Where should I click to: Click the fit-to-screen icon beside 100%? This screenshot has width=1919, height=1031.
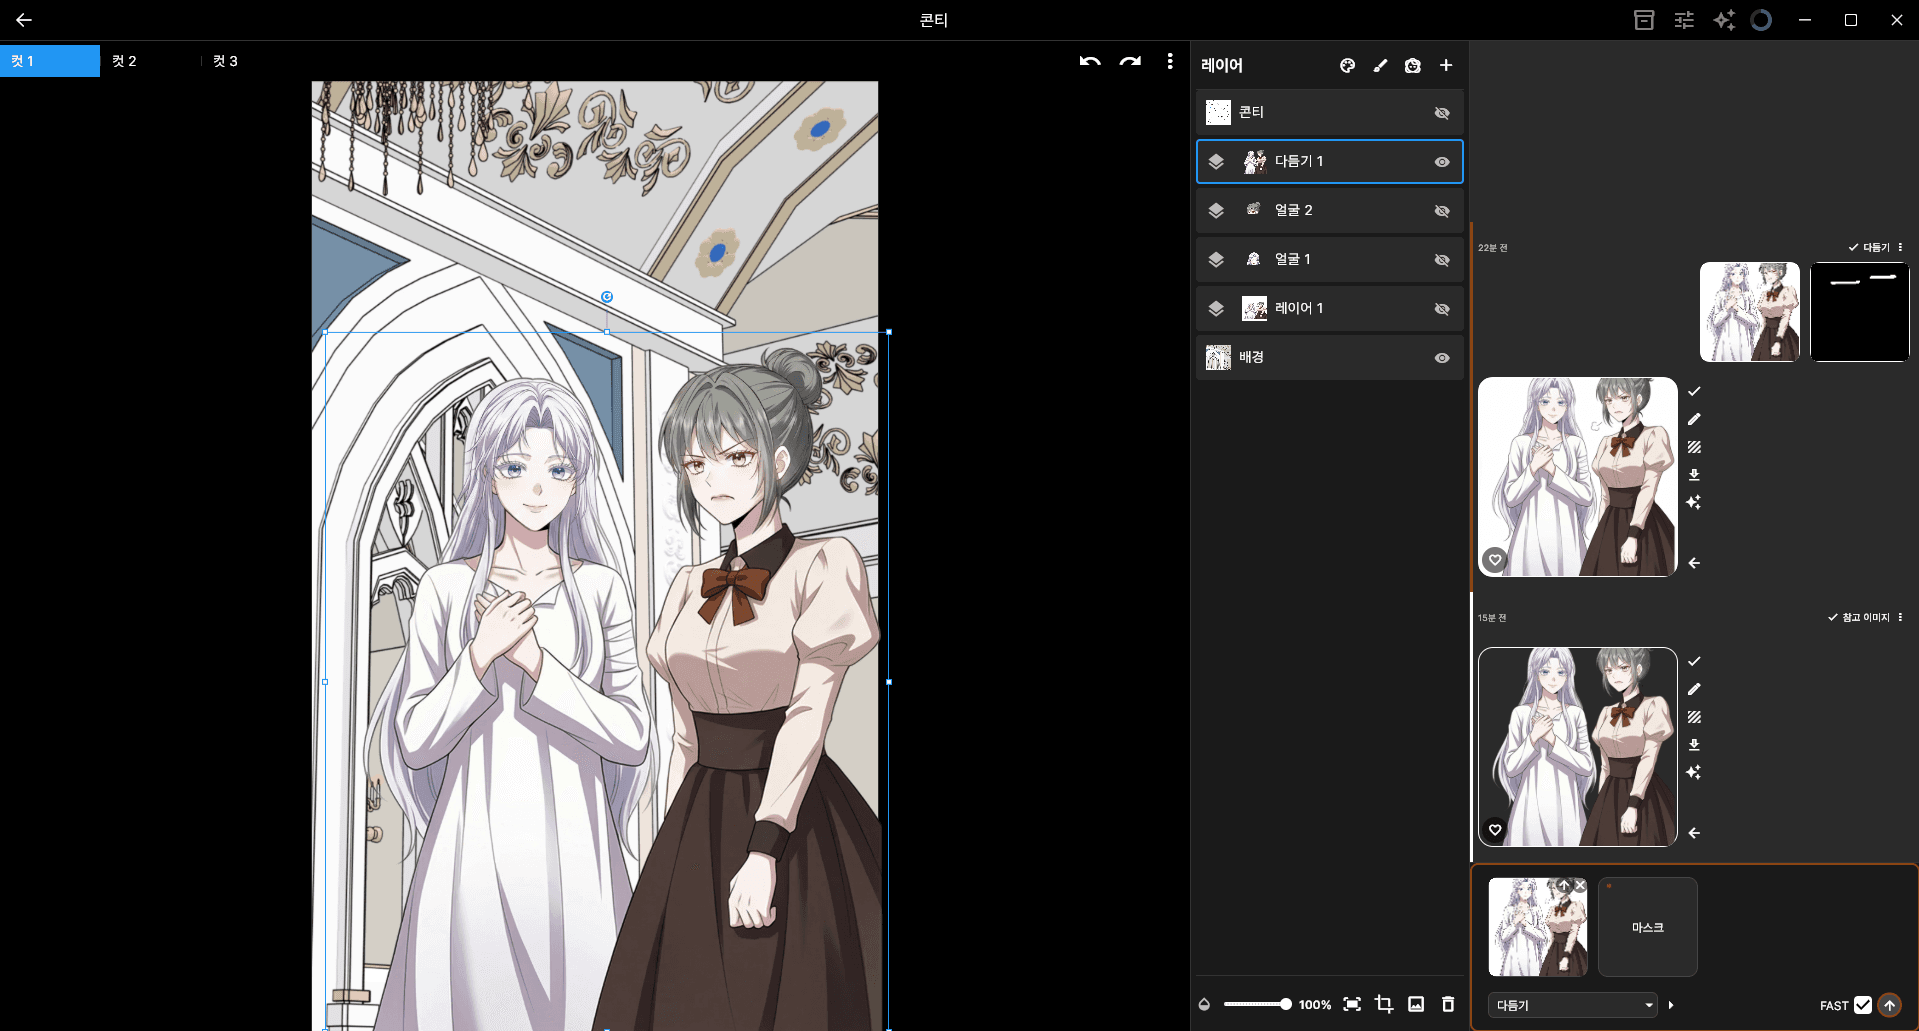(x=1352, y=1004)
